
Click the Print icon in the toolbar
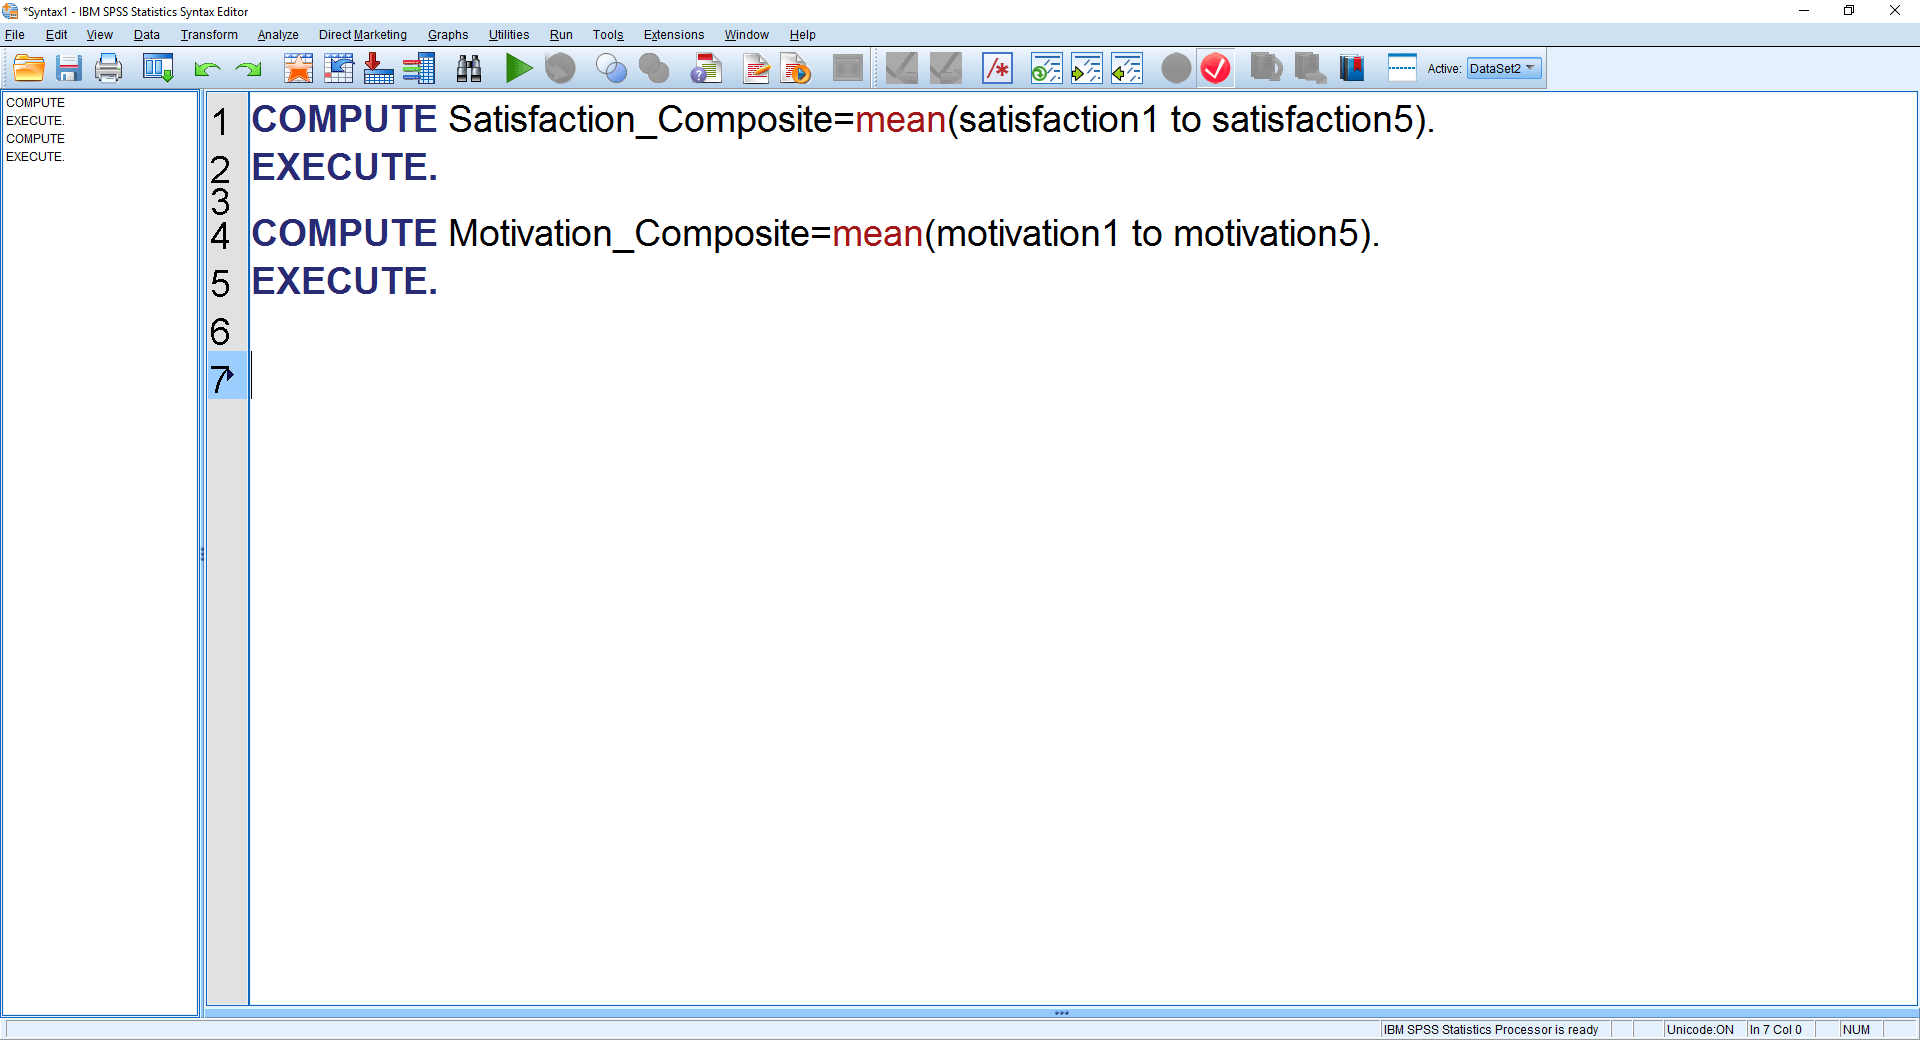(109, 68)
